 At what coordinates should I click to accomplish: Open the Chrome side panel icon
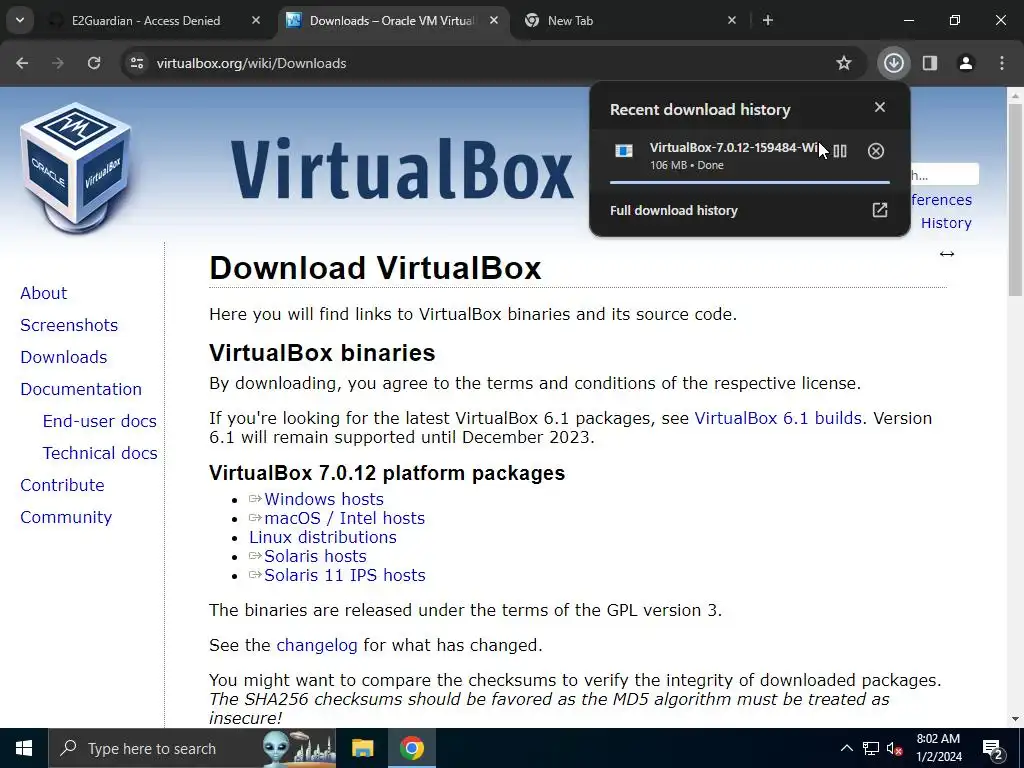(930, 63)
